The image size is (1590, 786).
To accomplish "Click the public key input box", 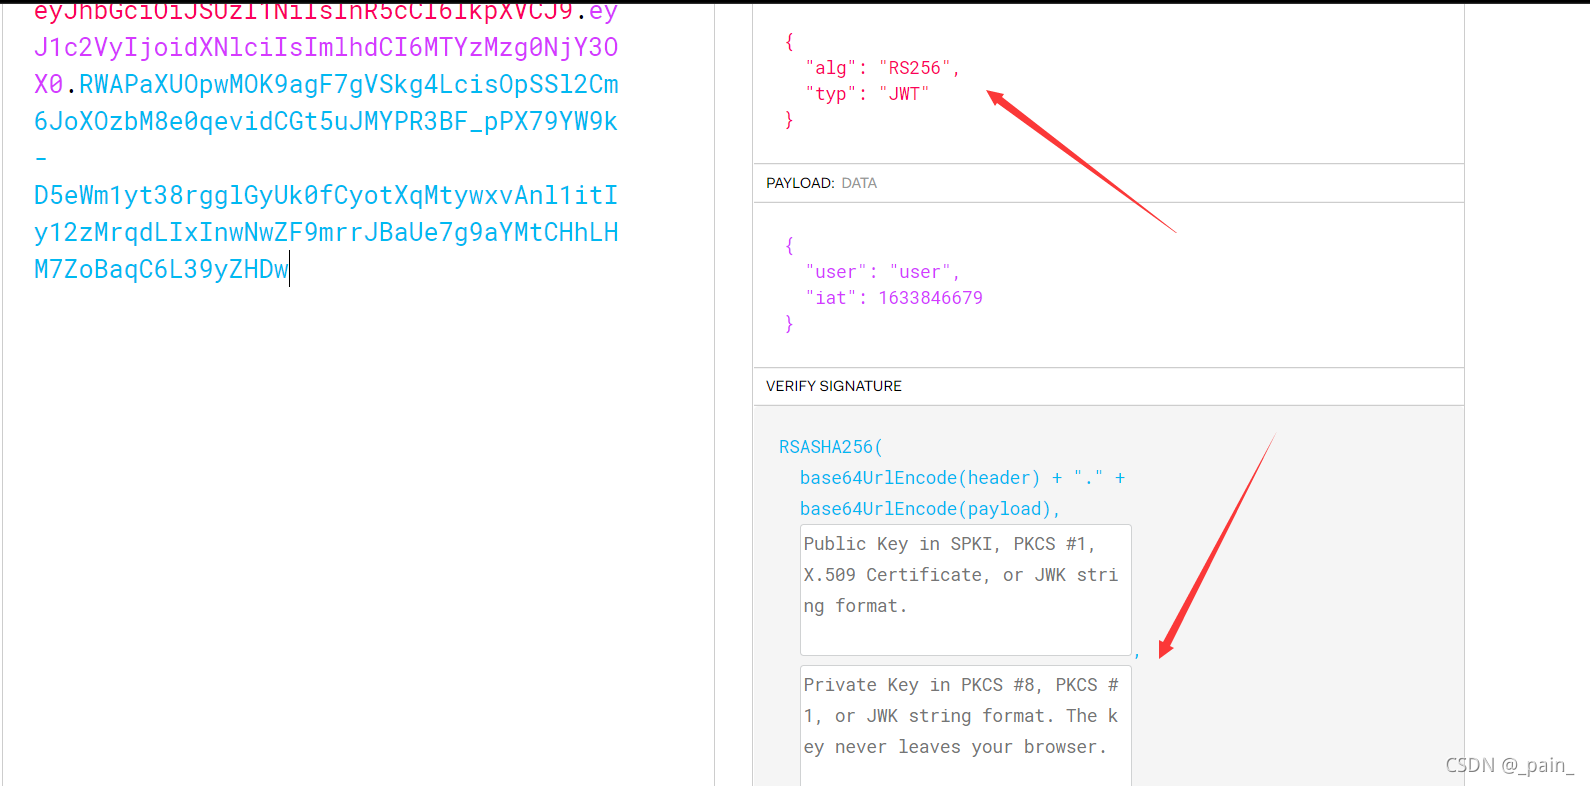I will click(x=965, y=590).
